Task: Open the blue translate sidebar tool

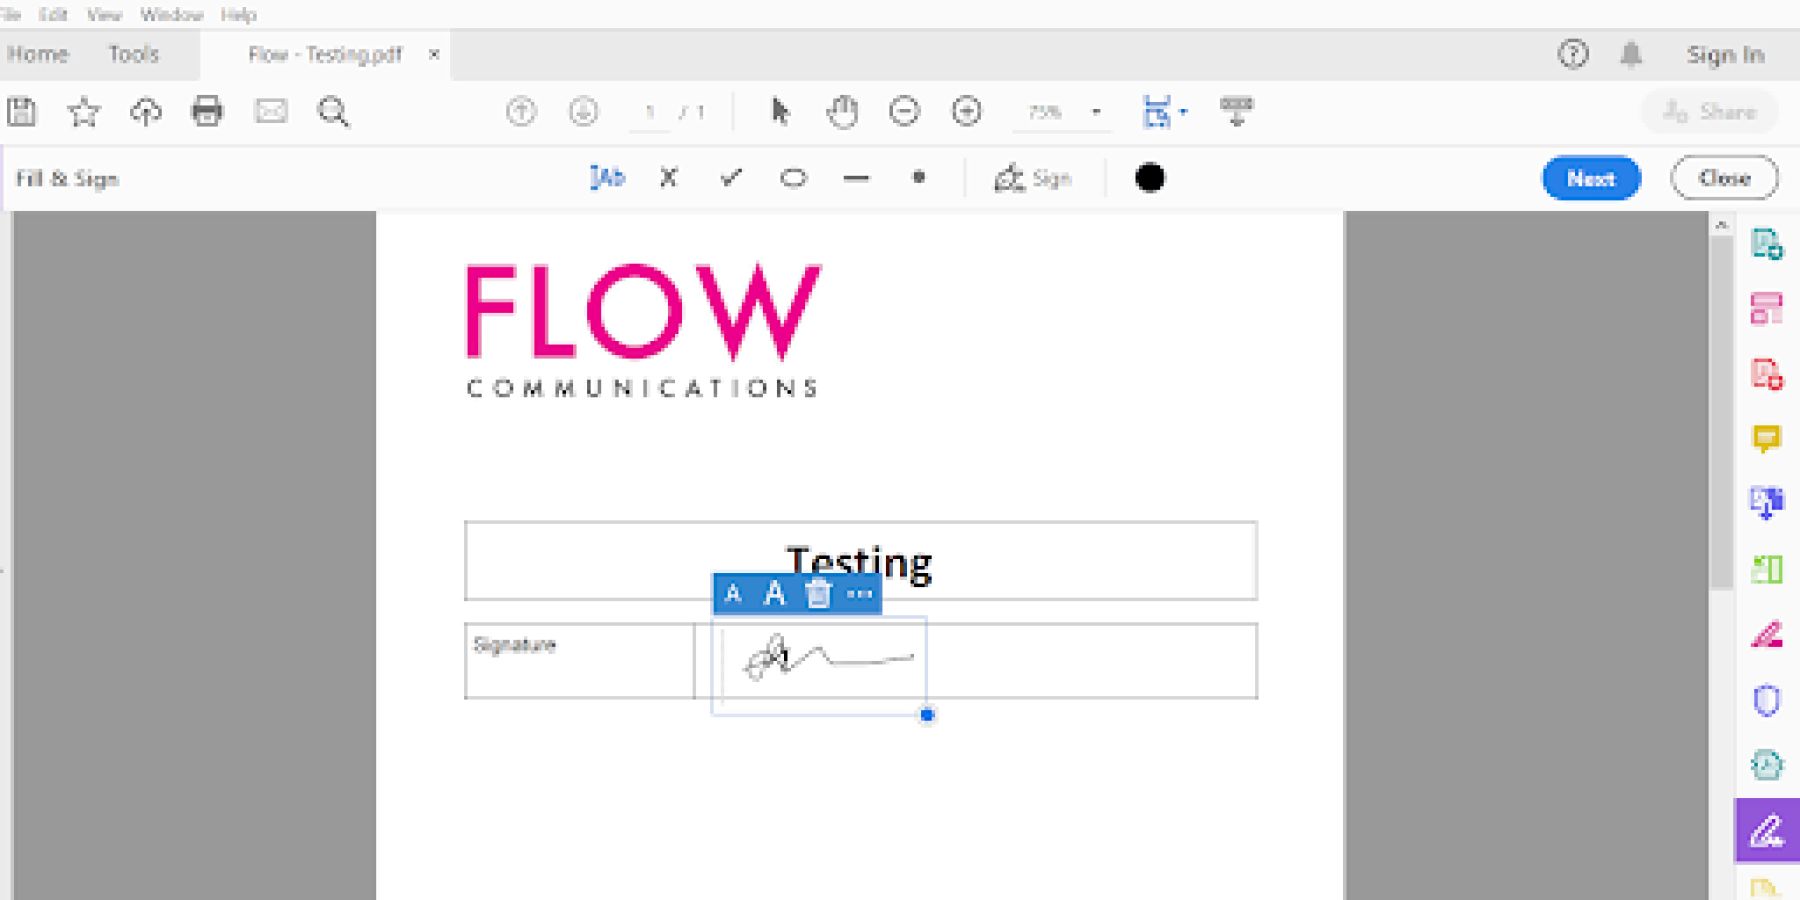Action: [1767, 503]
